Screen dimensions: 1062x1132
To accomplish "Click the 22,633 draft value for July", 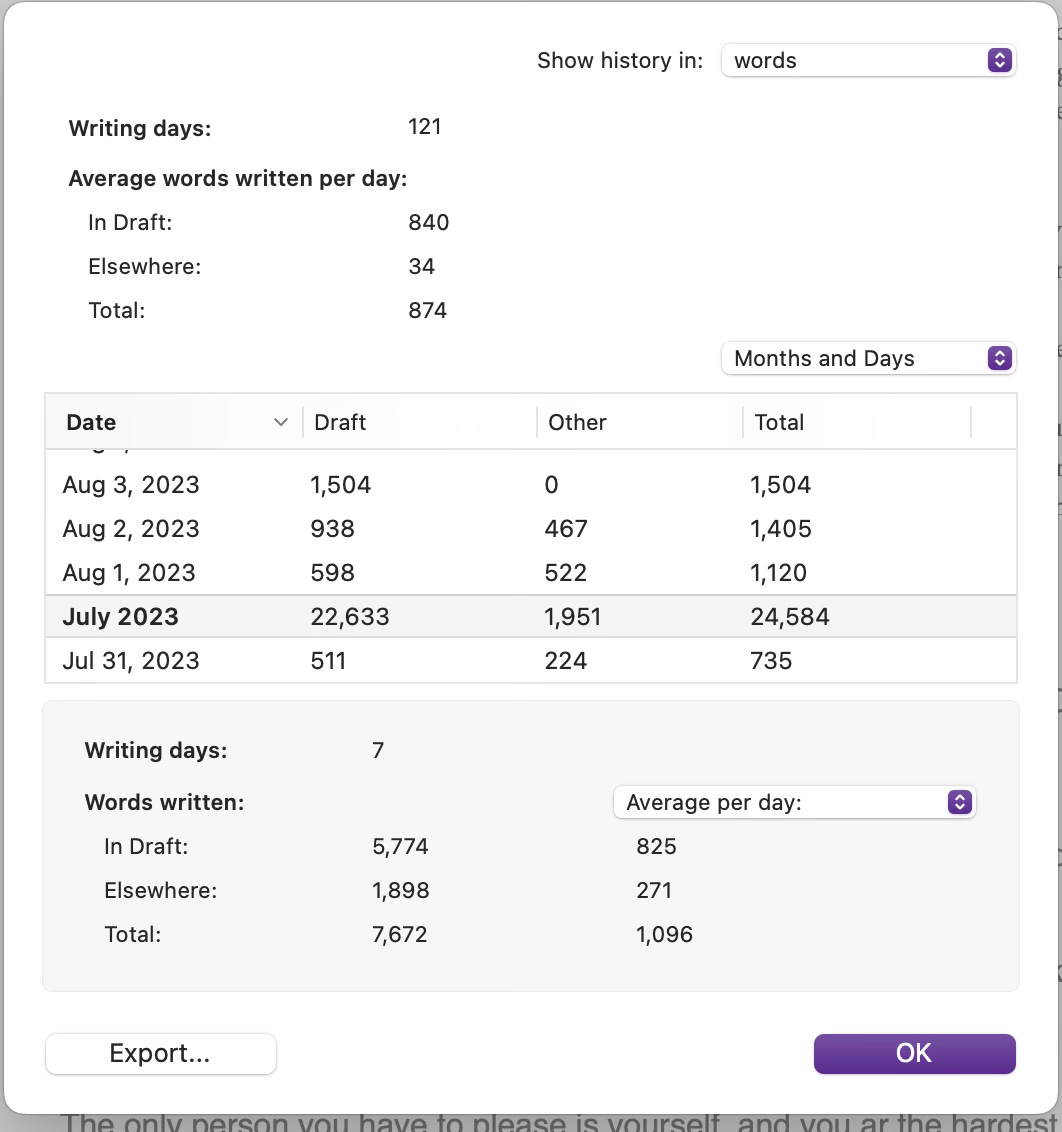I will coord(349,617).
